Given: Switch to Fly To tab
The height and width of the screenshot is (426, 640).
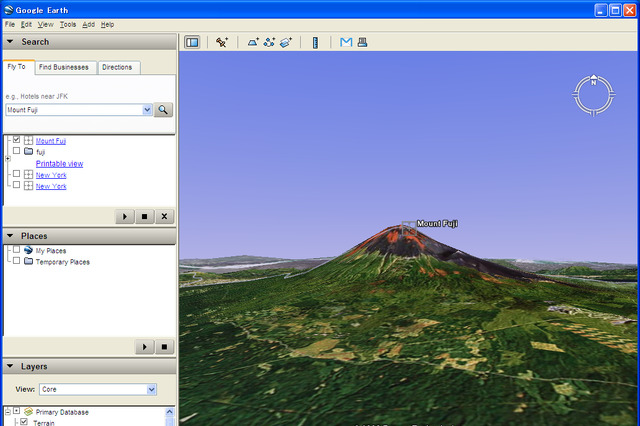Looking at the screenshot, I should click(x=17, y=67).
